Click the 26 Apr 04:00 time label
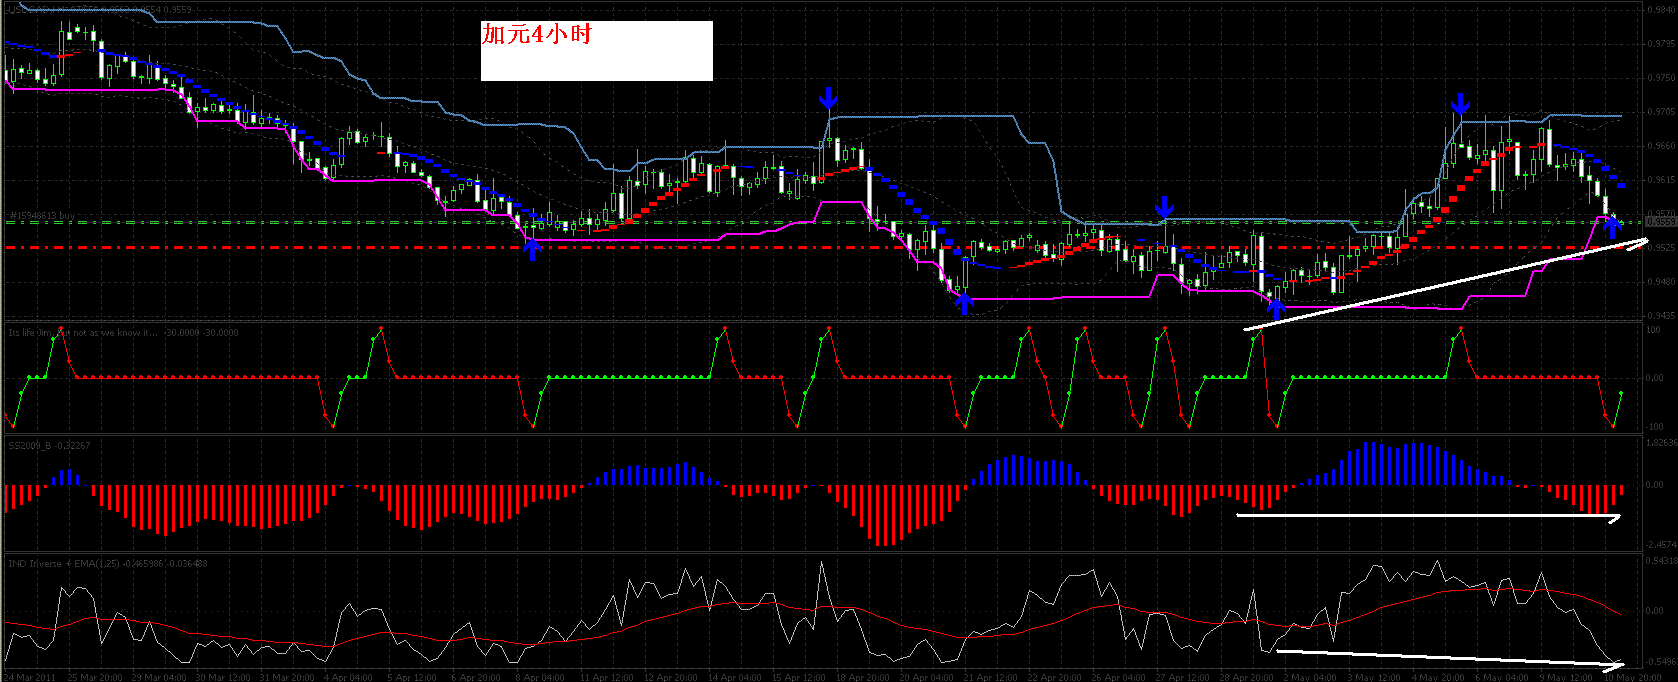Viewport: 1678px width, 682px height. pos(1118,677)
